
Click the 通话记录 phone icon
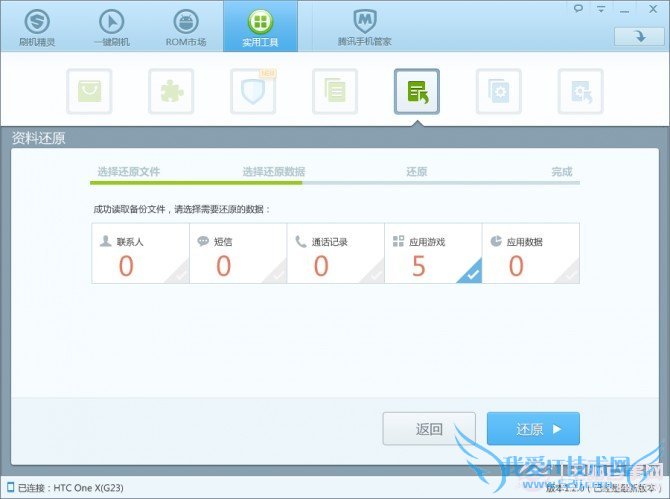coord(301,241)
